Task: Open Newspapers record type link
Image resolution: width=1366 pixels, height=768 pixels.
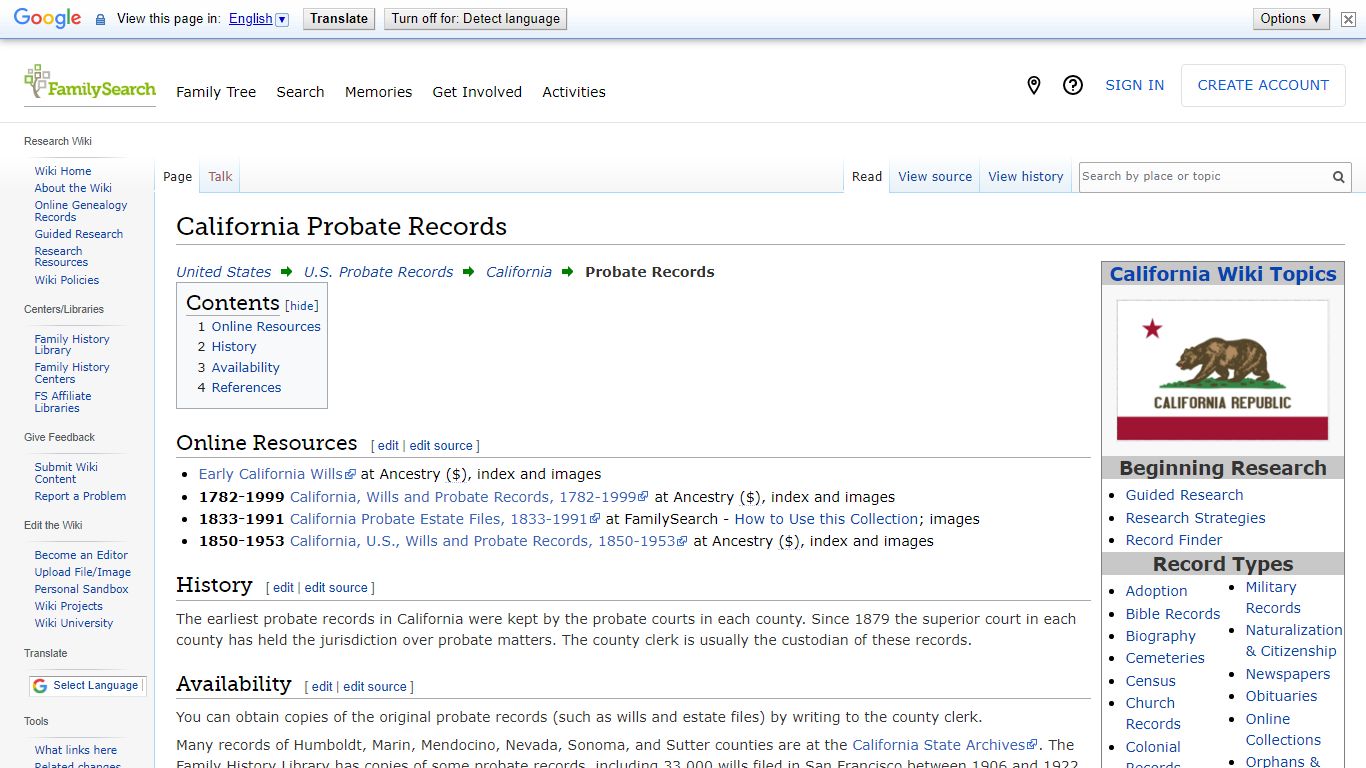Action: point(1287,674)
